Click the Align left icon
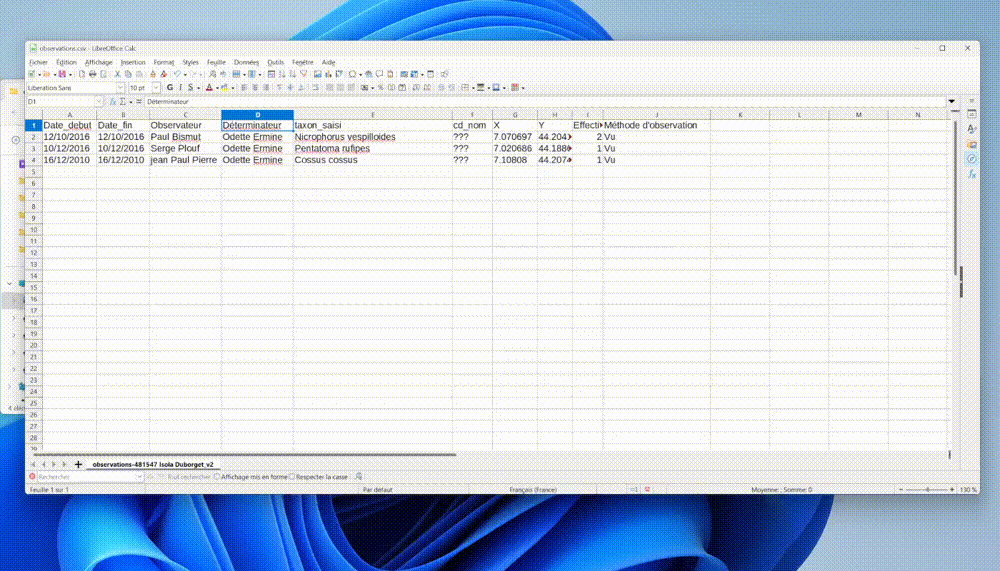This screenshot has width=1000, height=571. point(244,87)
